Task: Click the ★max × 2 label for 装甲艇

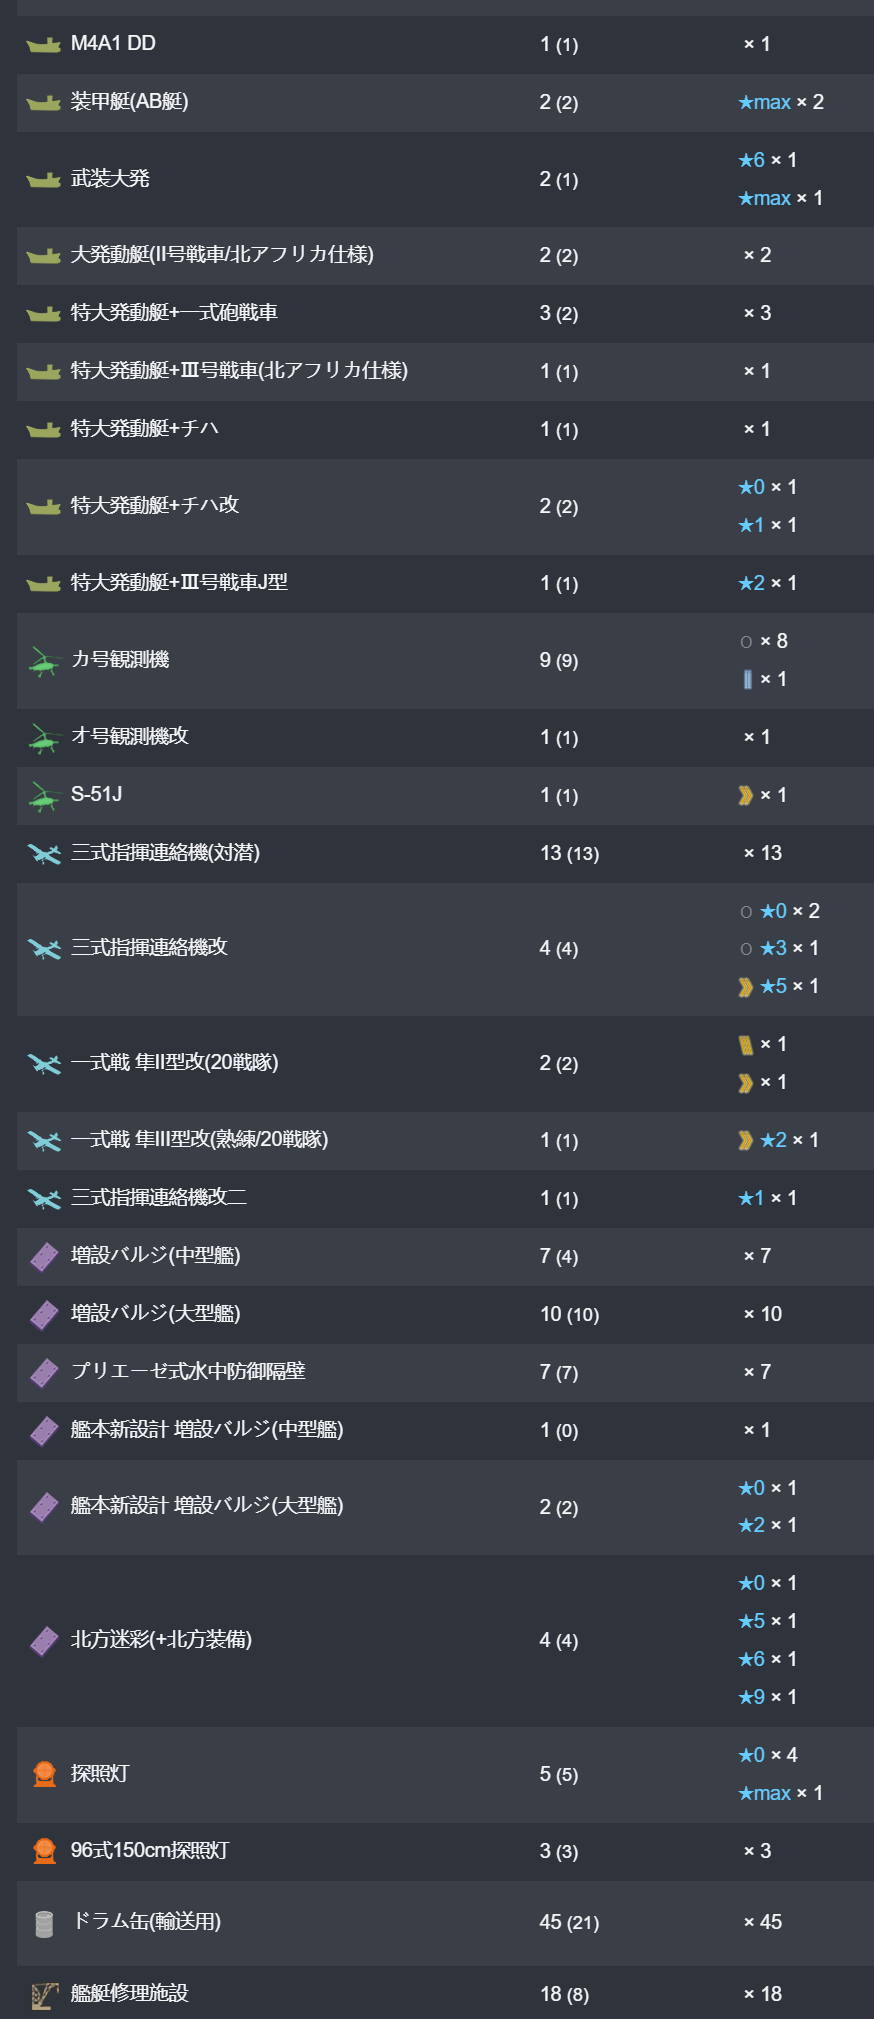Action: tap(781, 102)
